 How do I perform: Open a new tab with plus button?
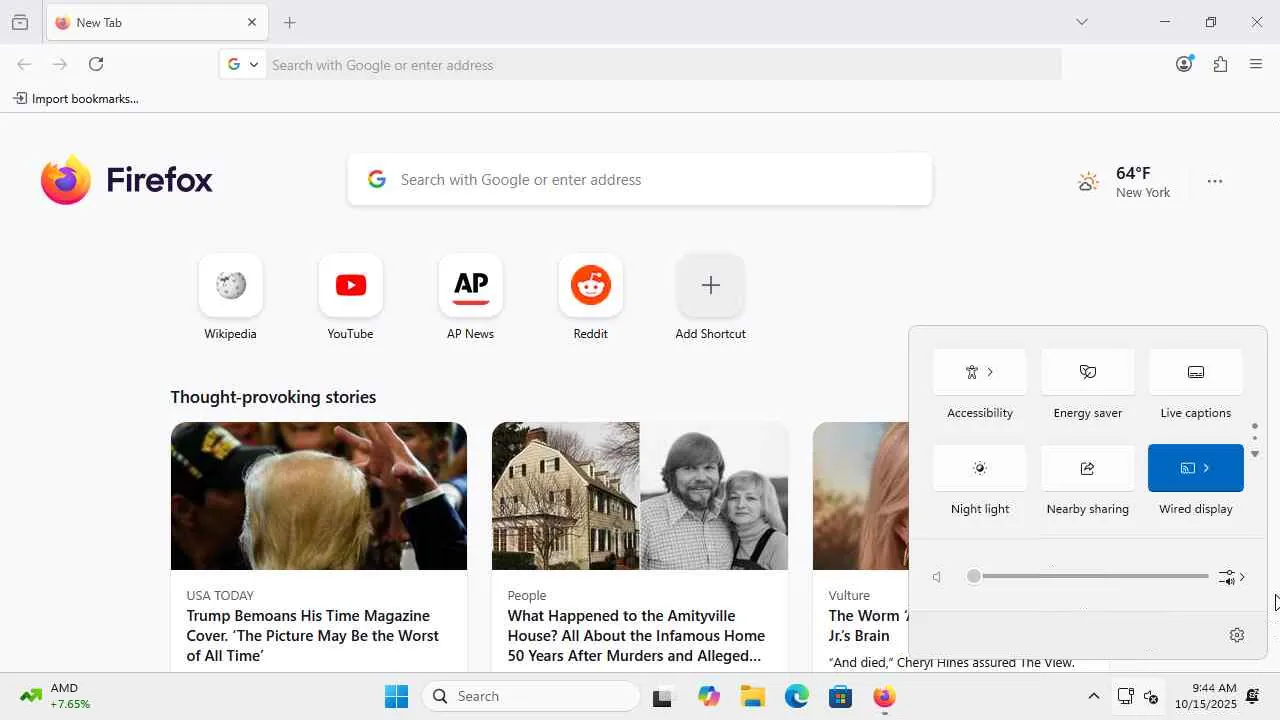tap(290, 22)
